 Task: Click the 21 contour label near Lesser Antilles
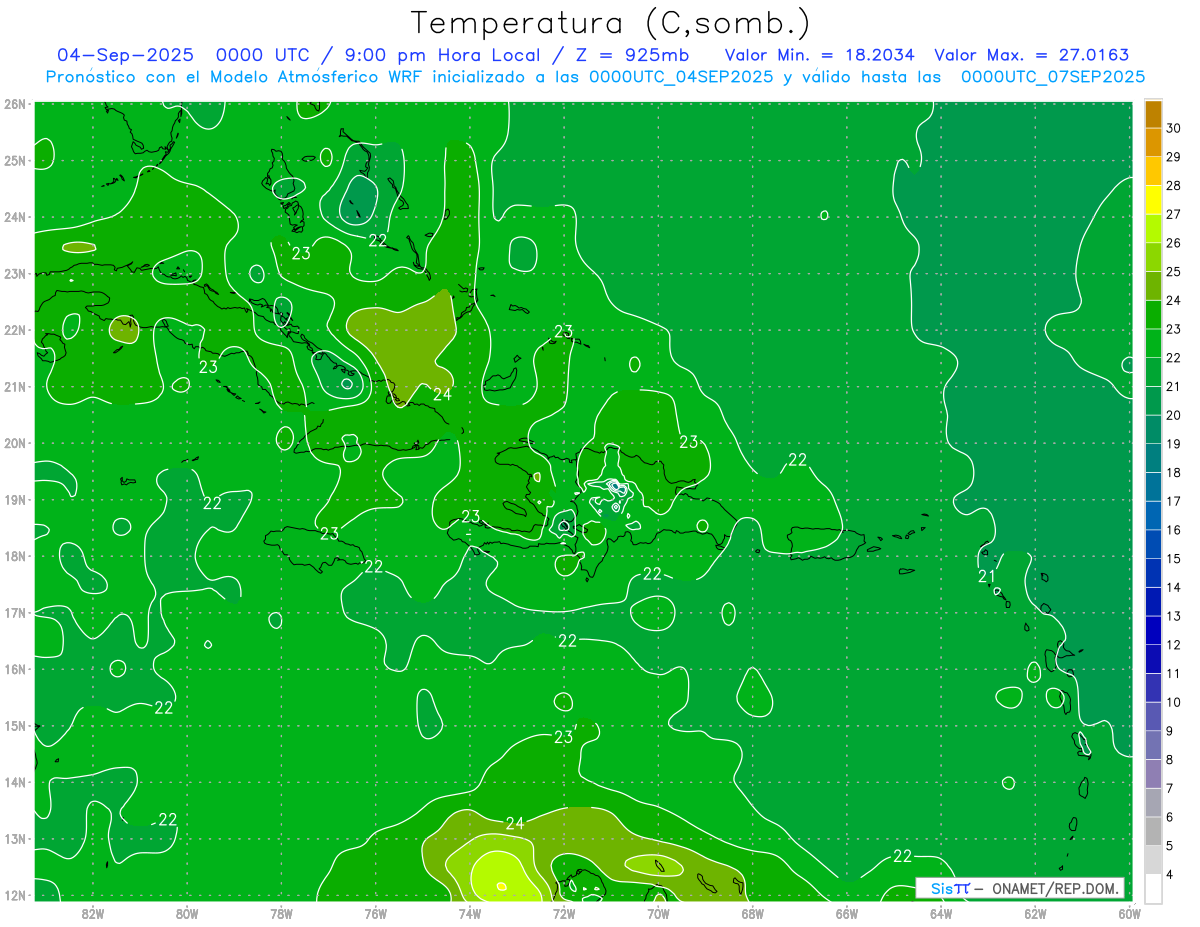(986, 576)
